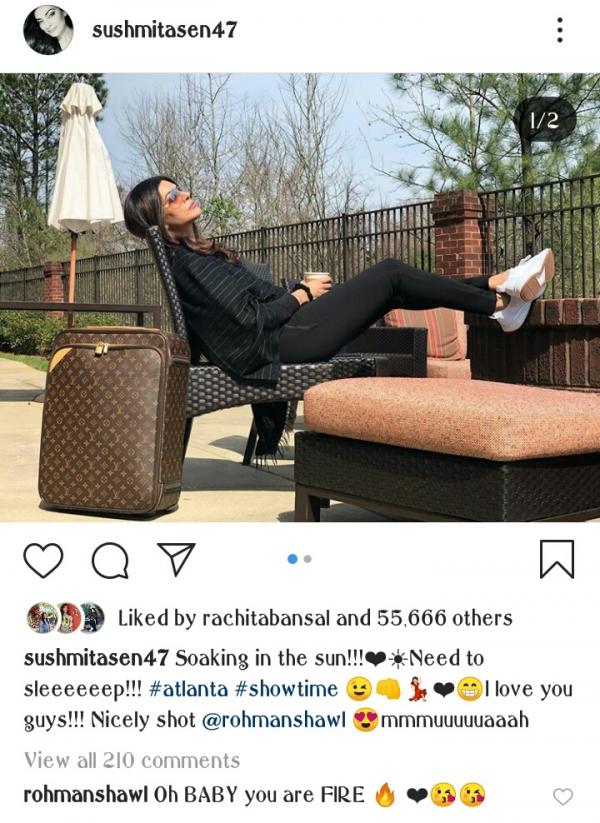Open the @rohmanshawl mention in caption
600x823 pixels.
tap(274, 720)
